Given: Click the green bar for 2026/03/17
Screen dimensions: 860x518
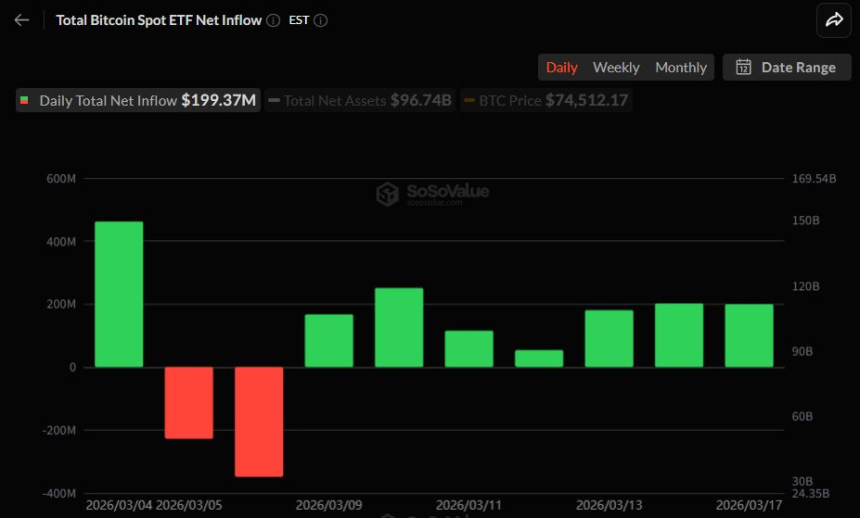Looking at the screenshot, I should point(749,335).
